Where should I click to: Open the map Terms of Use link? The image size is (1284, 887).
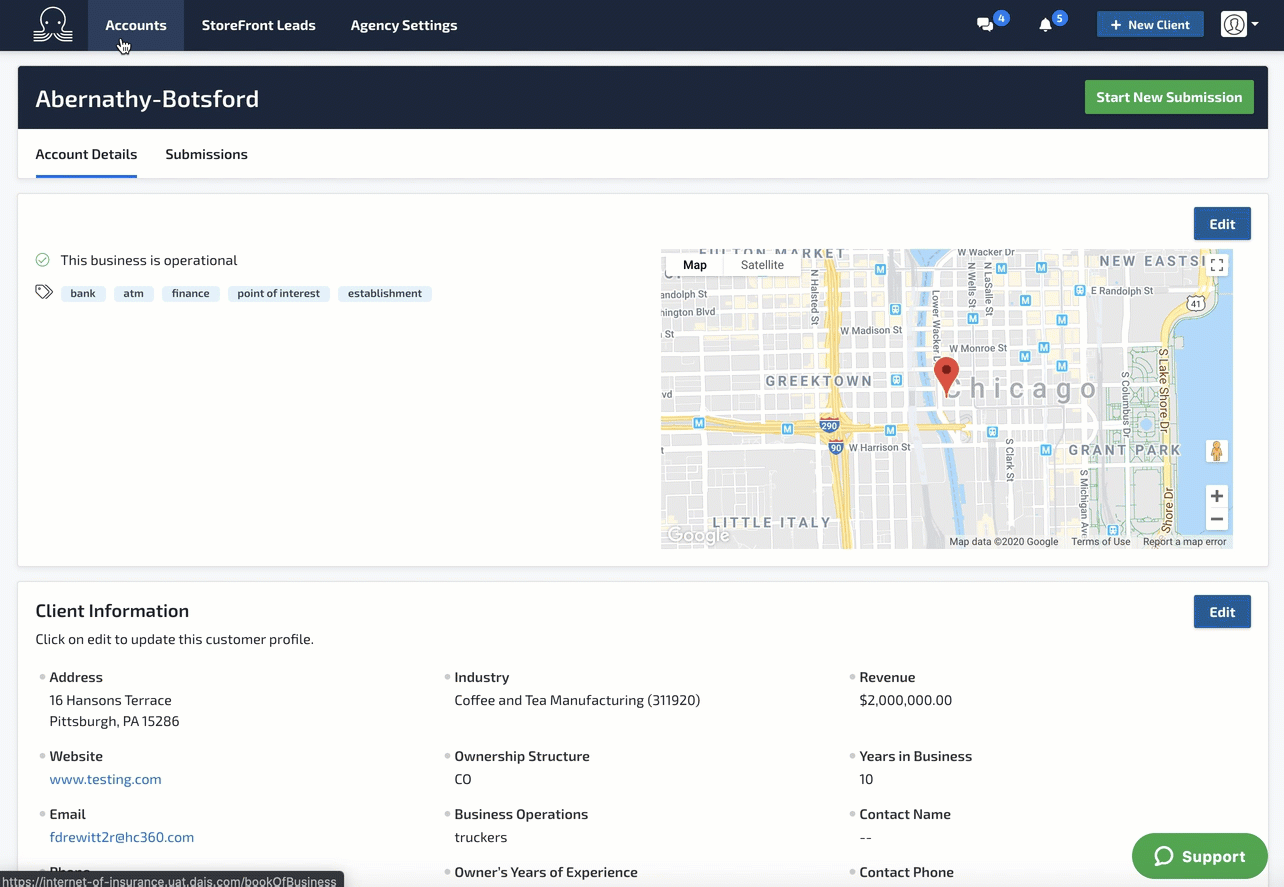click(1100, 542)
